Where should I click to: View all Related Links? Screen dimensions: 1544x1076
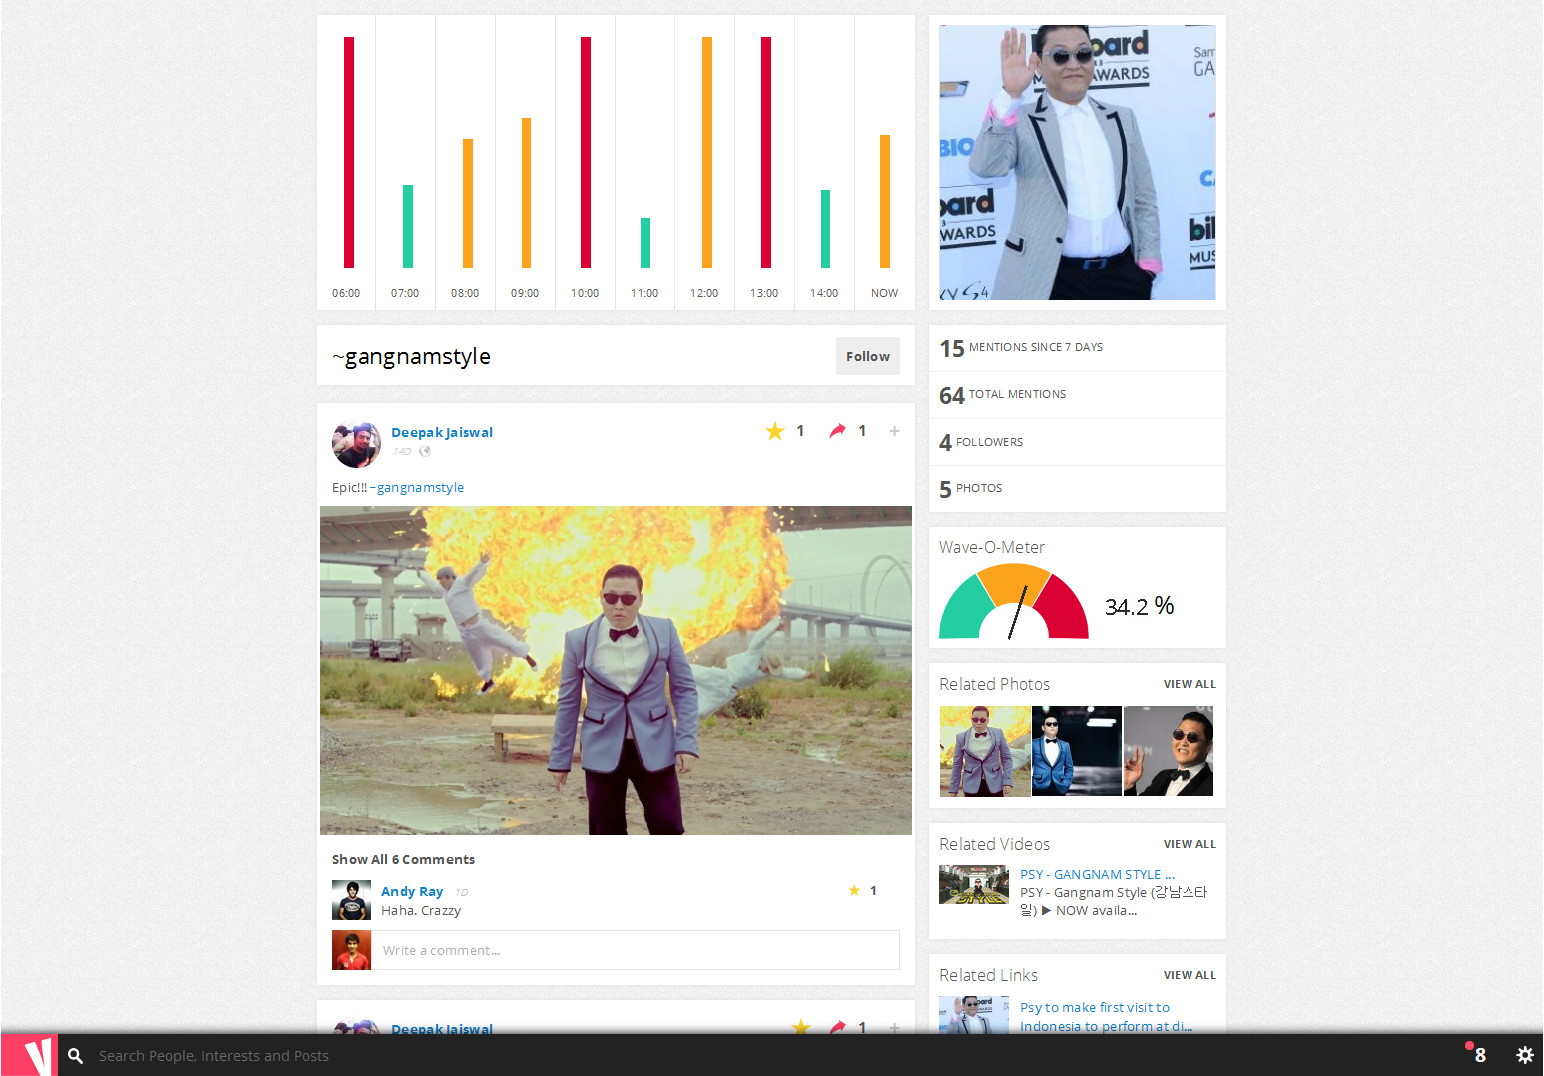pyautogui.click(x=1189, y=975)
